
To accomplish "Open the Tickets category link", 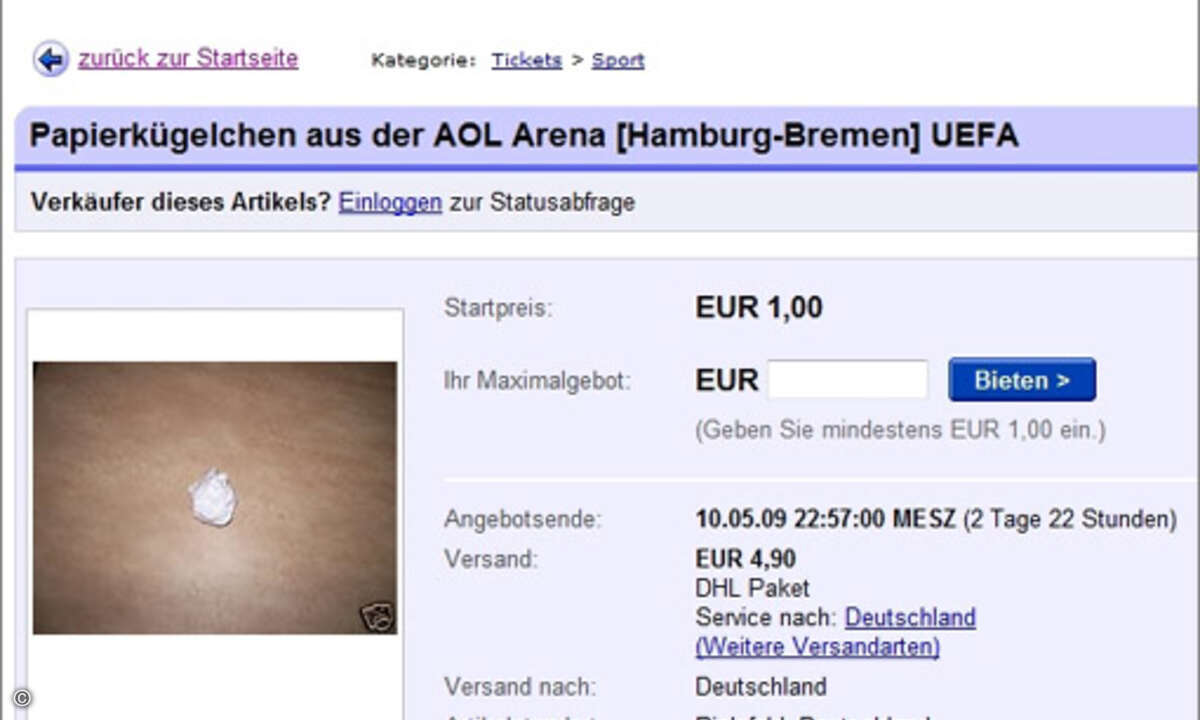I will [526, 60].
